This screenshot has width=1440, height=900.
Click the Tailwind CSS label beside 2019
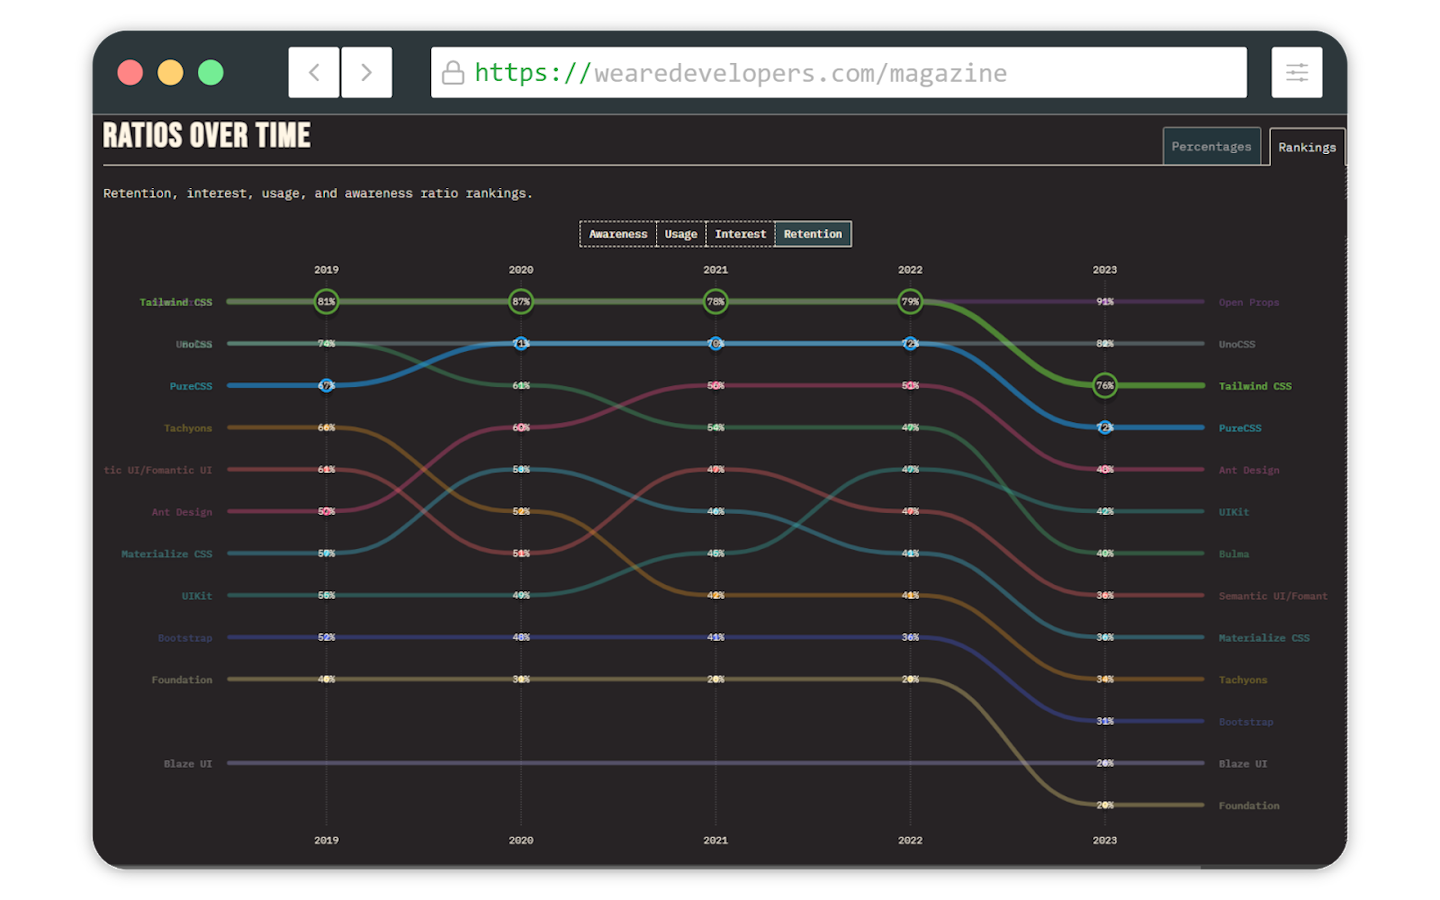tap(176, 302)
